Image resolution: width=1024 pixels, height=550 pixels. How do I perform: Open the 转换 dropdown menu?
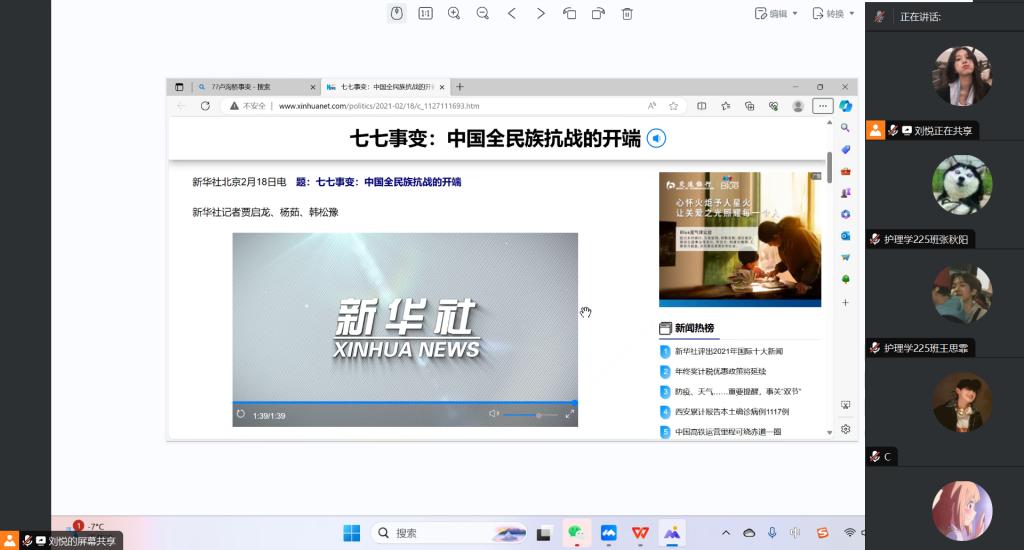833,13
